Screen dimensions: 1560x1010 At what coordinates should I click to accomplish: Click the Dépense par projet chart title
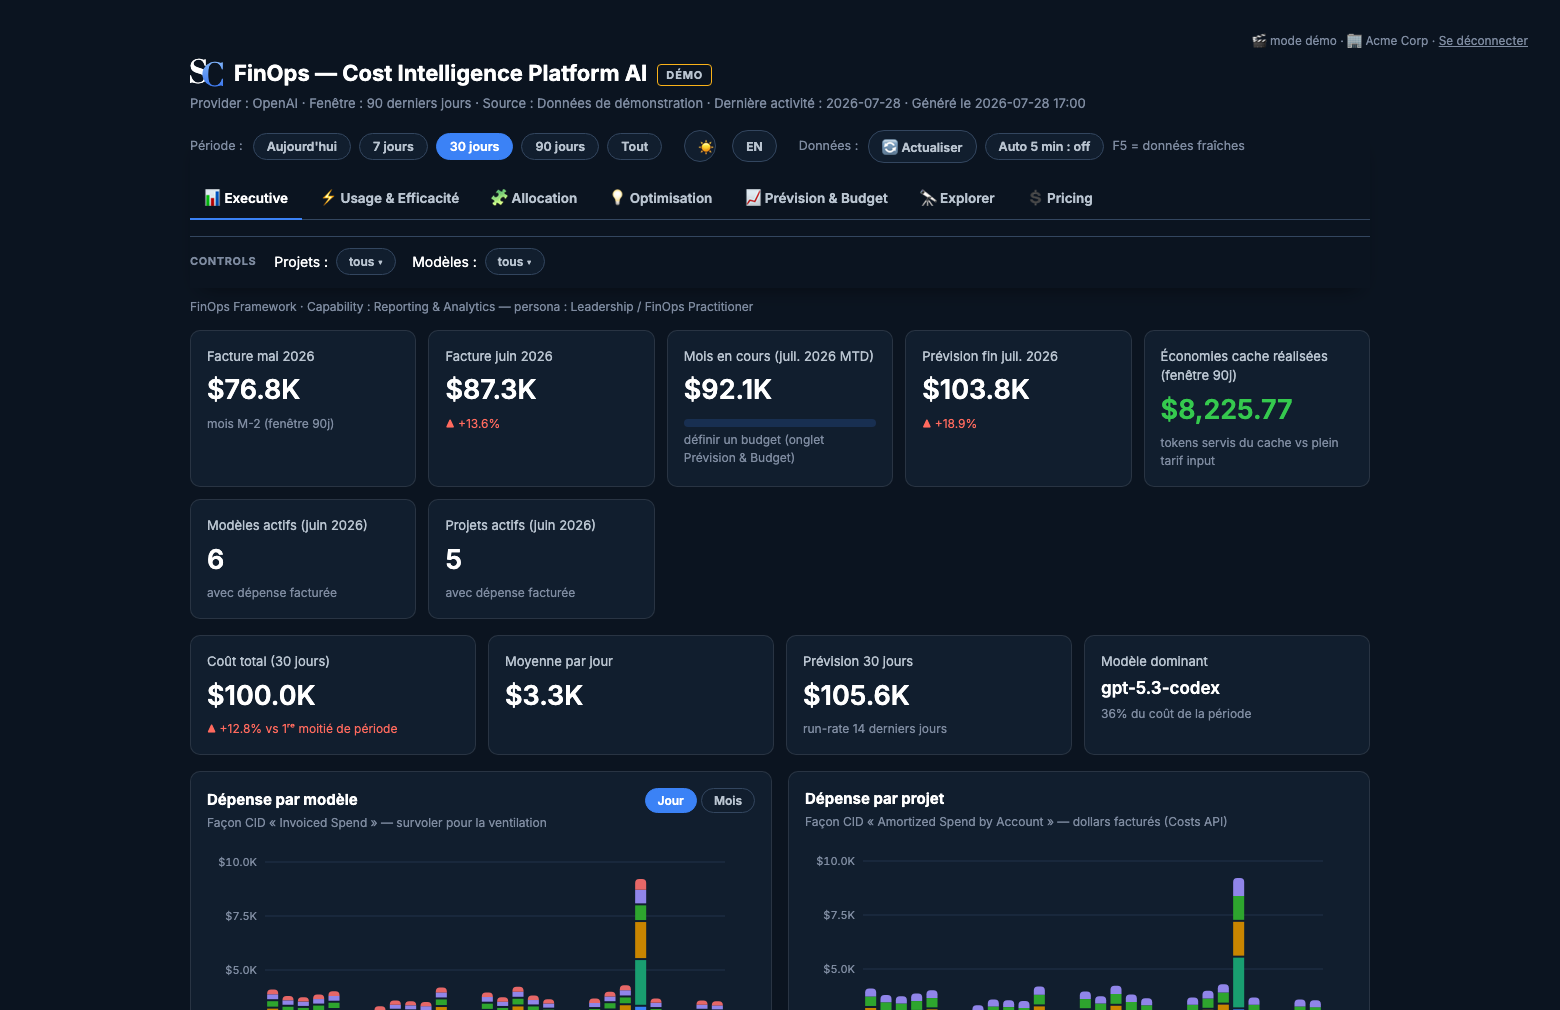(x=875, y=798)
